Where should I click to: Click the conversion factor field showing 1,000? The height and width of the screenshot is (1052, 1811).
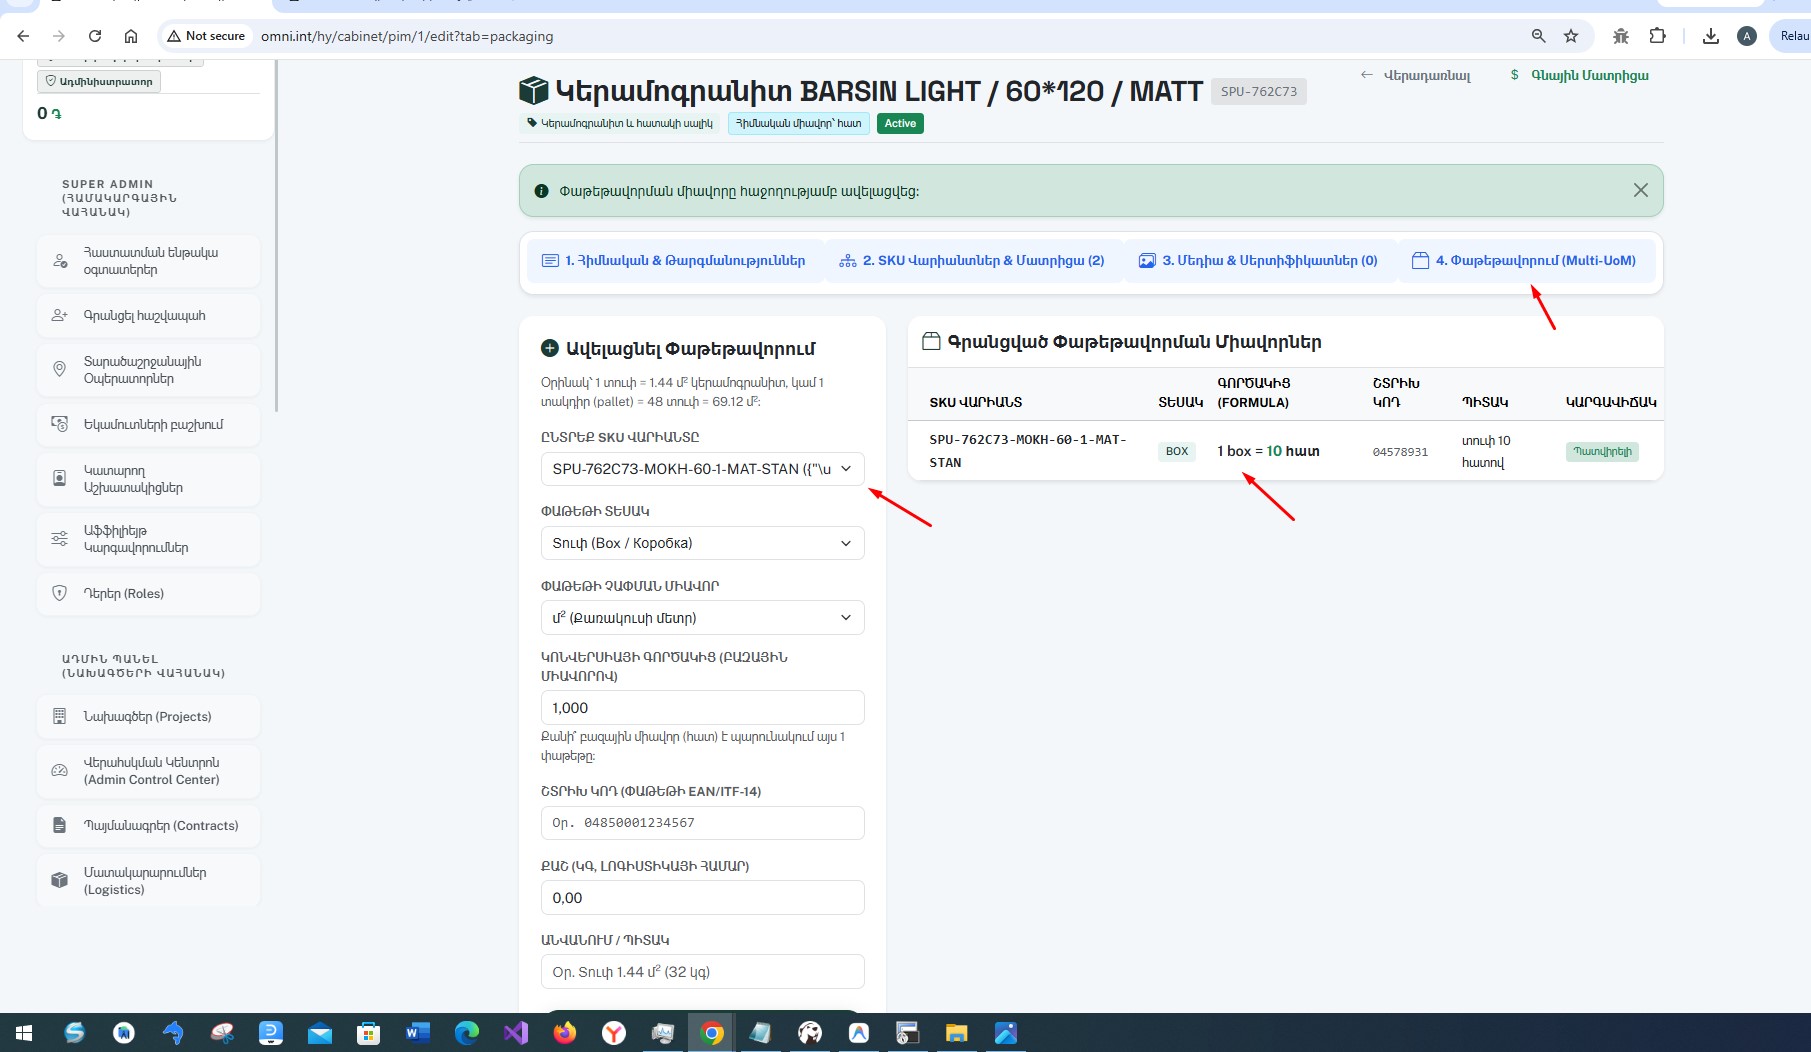tap(702, 708)
